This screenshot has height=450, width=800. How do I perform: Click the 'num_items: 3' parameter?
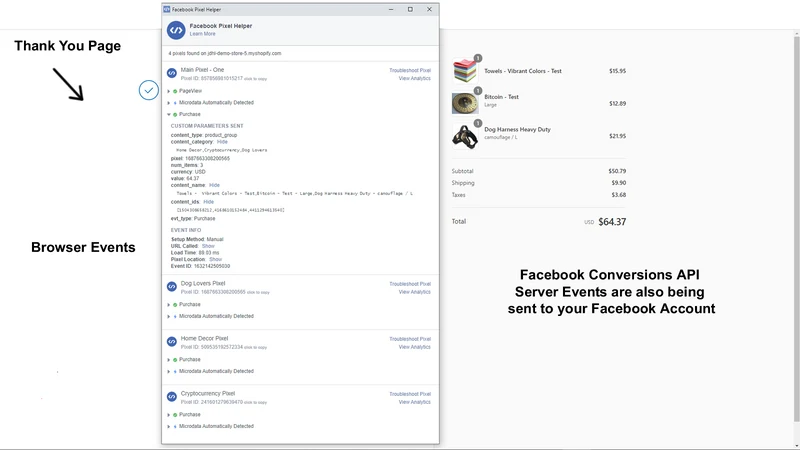pos(187,165)
